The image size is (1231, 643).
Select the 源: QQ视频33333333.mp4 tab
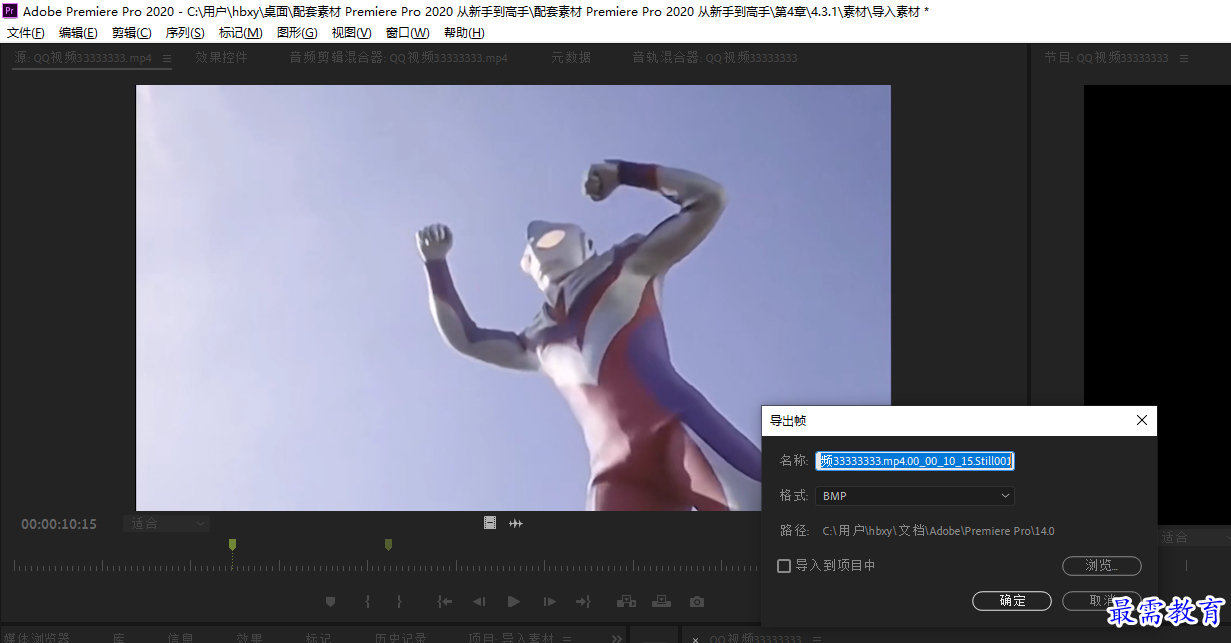pyautogui.click(x=83, y=59)
